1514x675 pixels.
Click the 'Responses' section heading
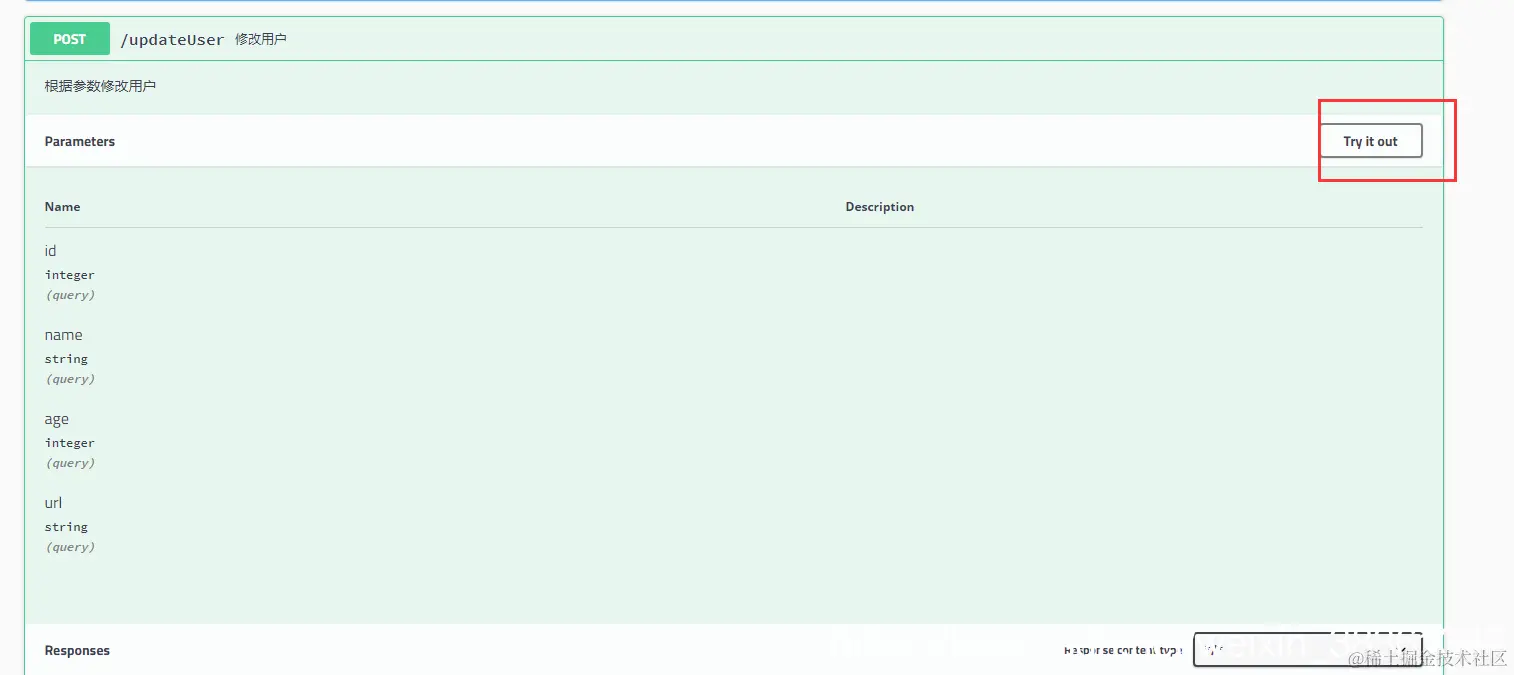pyautogui.click(x=77, y=651)
